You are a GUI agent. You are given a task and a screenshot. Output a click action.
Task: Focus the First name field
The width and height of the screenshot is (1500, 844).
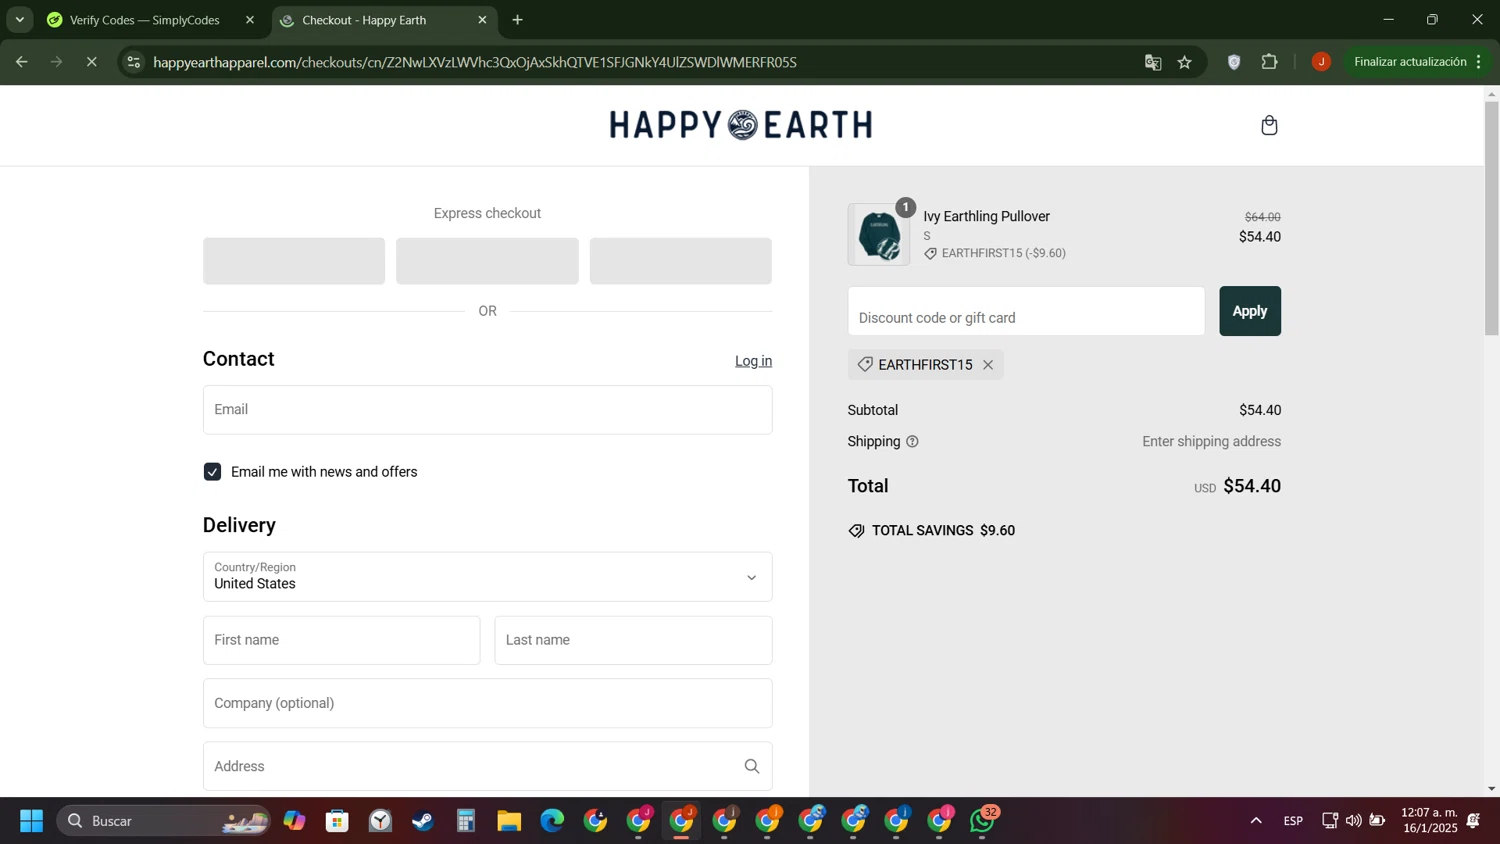point(341,640)
